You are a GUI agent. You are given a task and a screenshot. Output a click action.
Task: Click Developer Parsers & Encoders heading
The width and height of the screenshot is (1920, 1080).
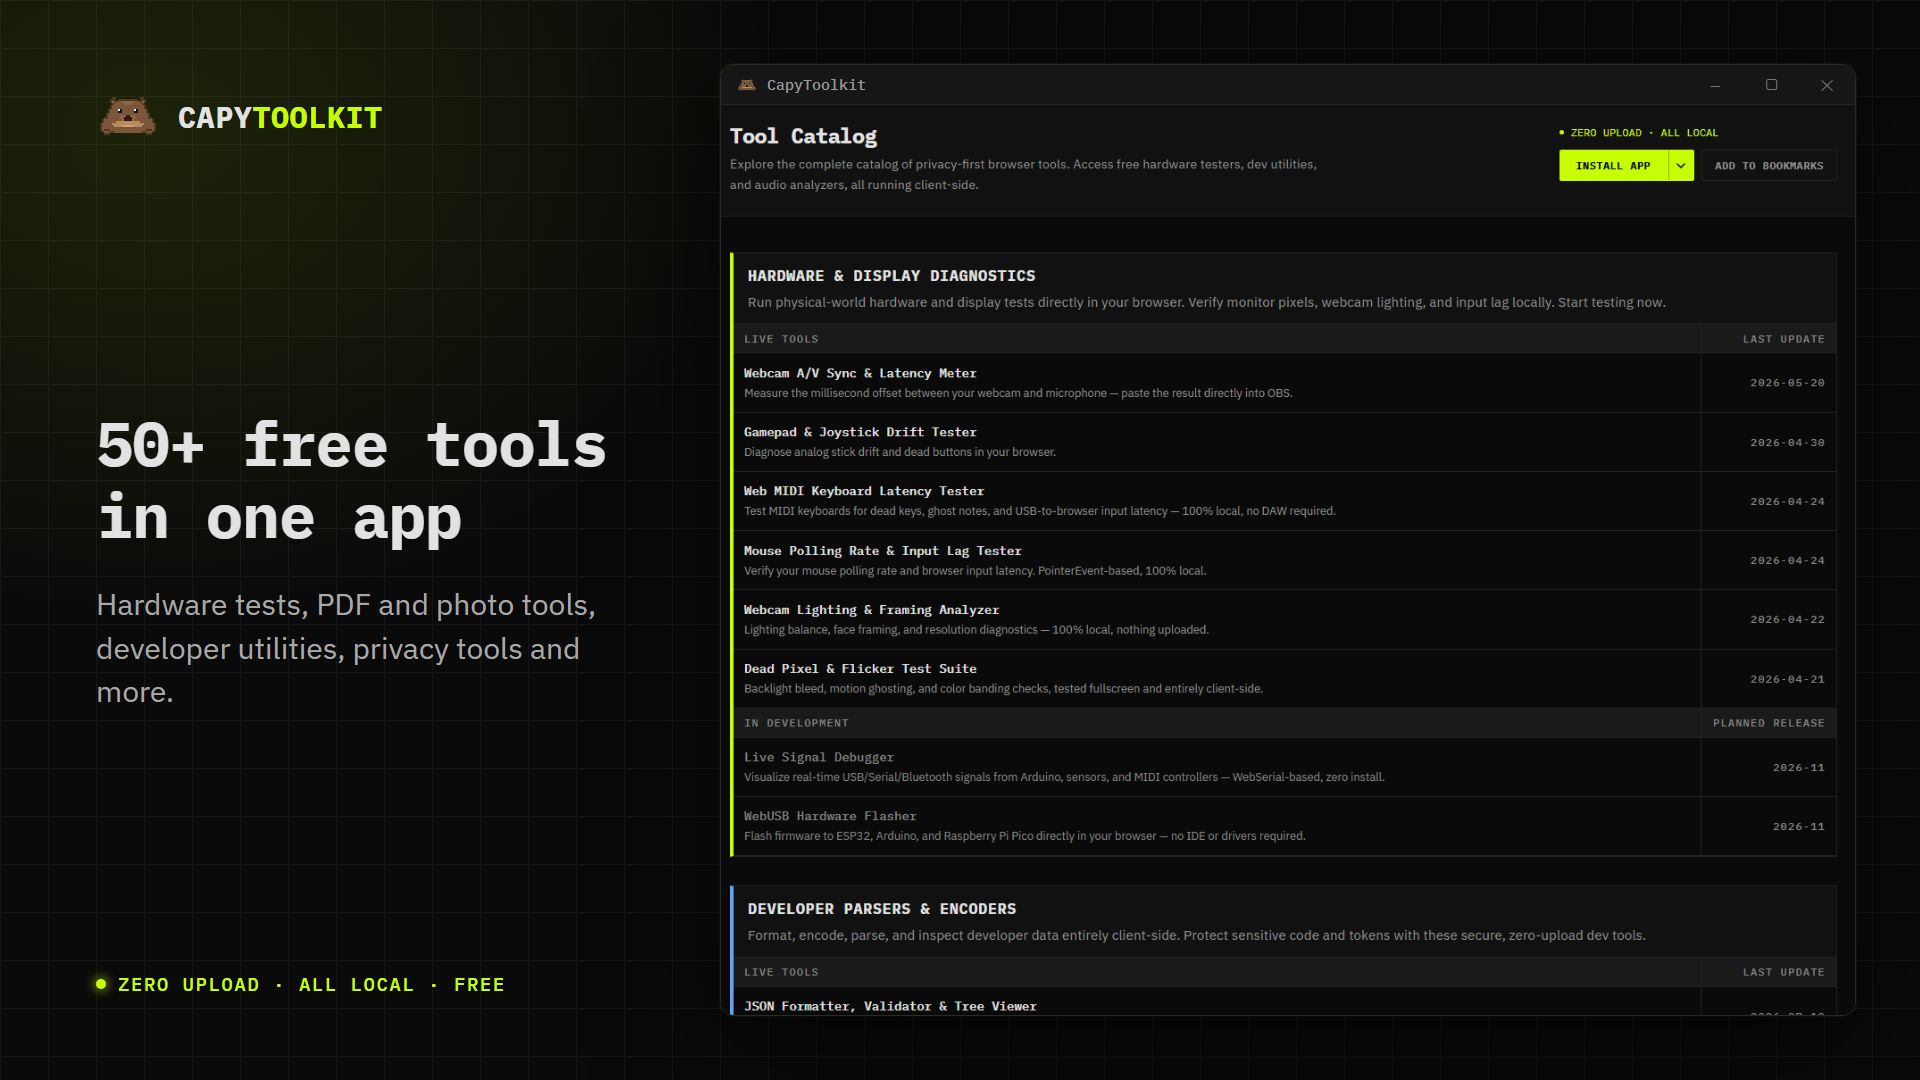(882, 909)
